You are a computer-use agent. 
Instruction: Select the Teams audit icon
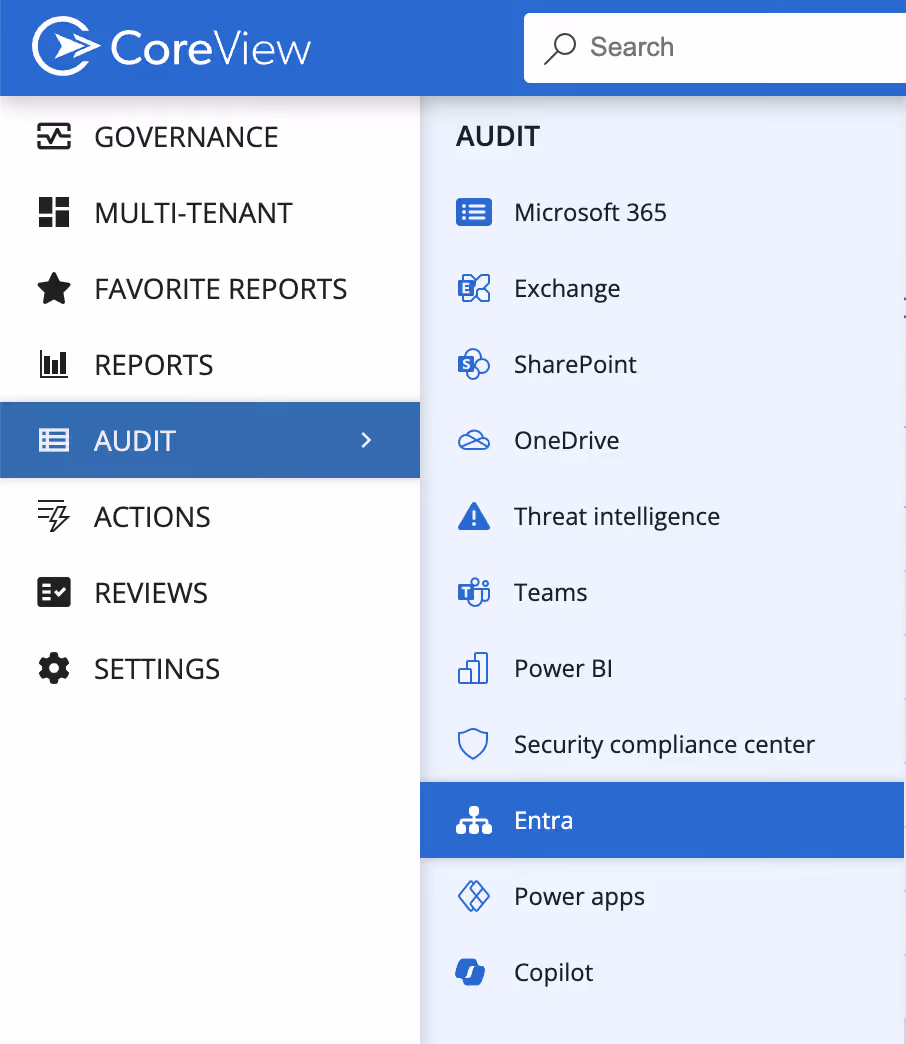click(473, 592)
